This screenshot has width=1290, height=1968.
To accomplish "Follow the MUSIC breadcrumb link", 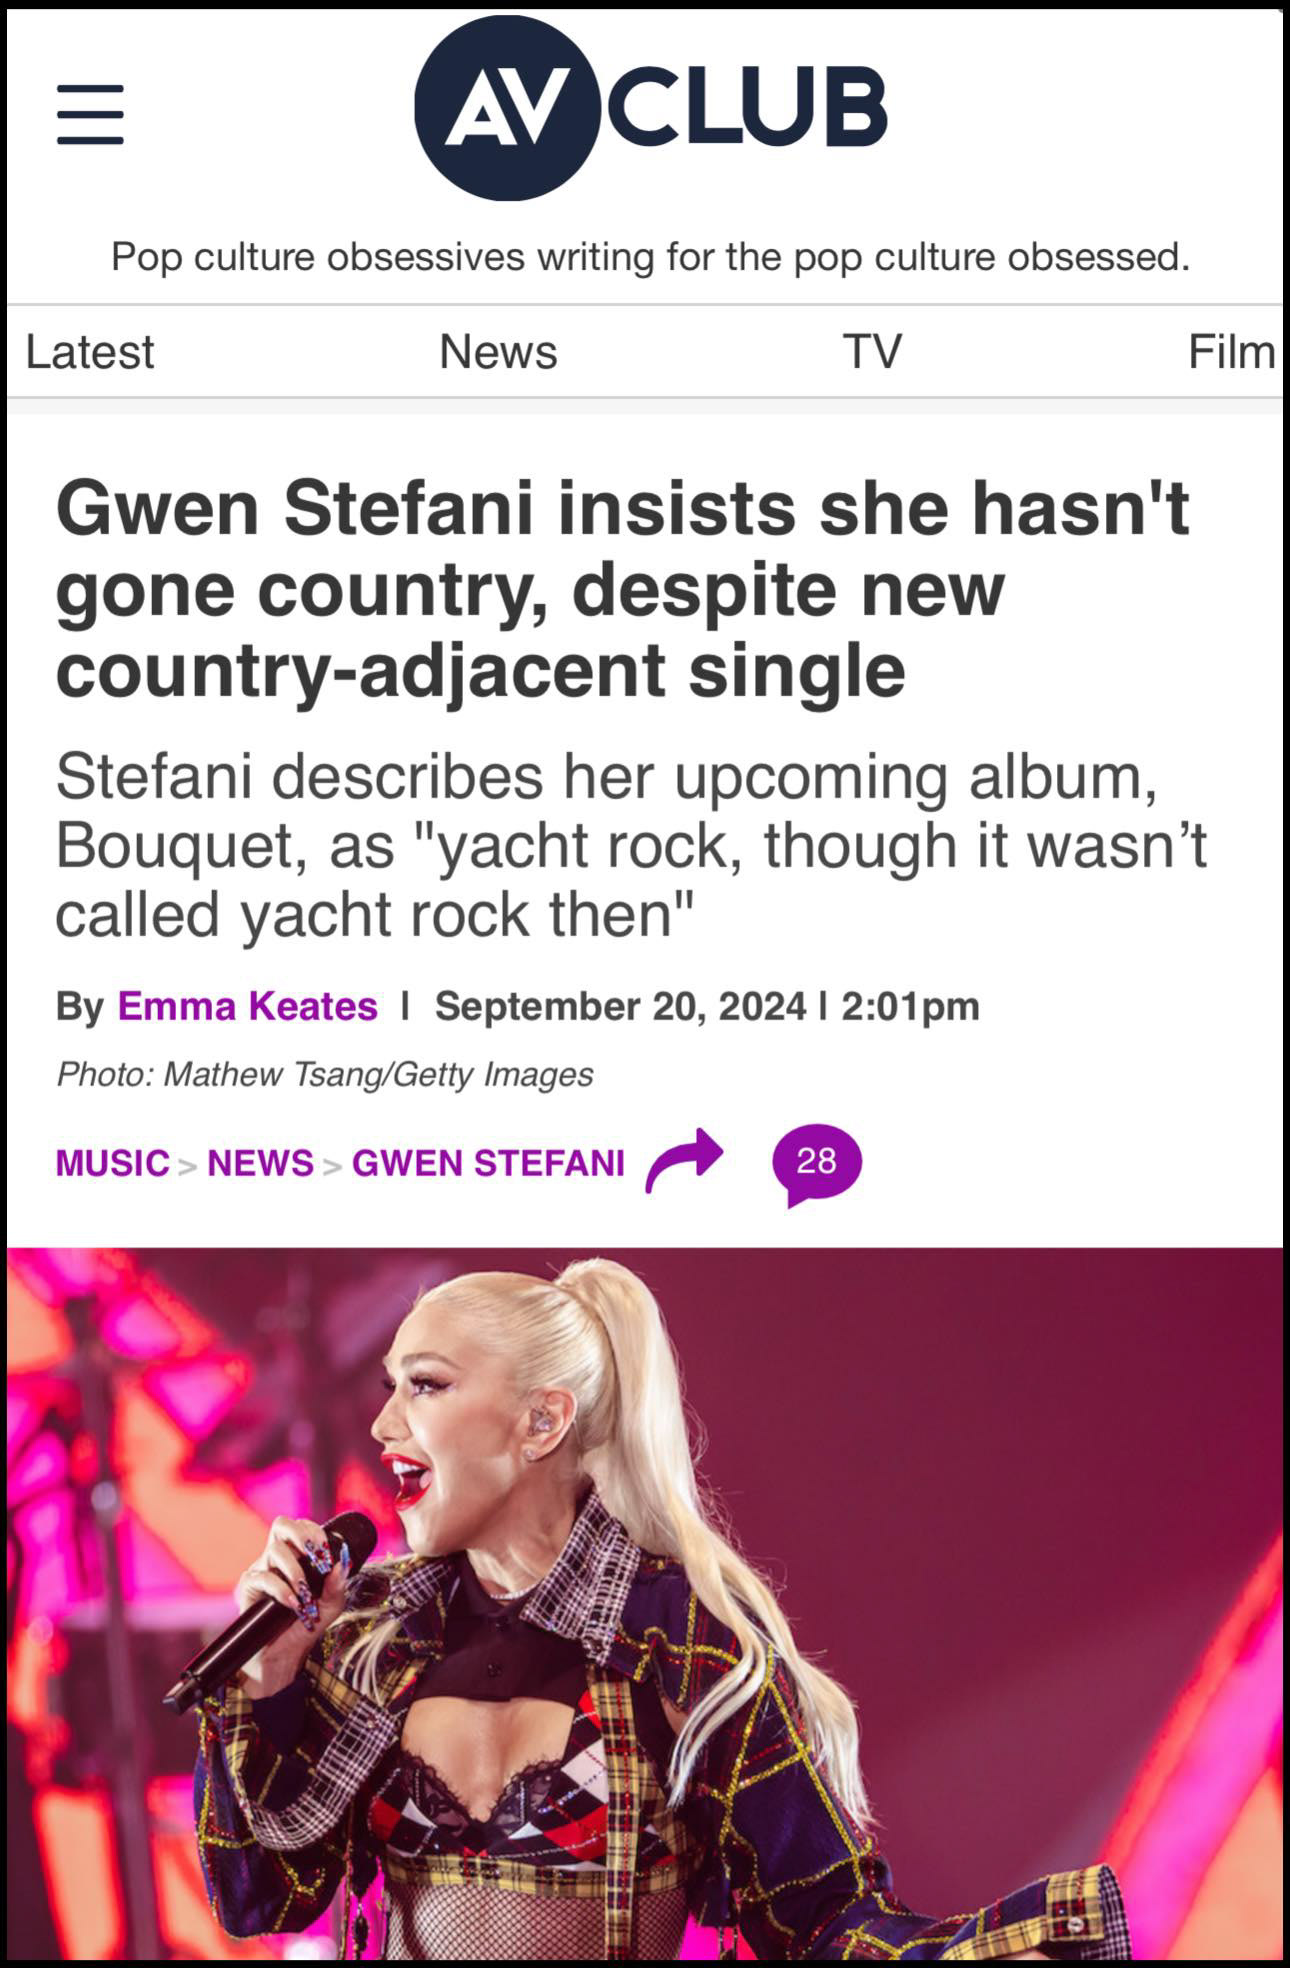I will [x=112, y=1163].
